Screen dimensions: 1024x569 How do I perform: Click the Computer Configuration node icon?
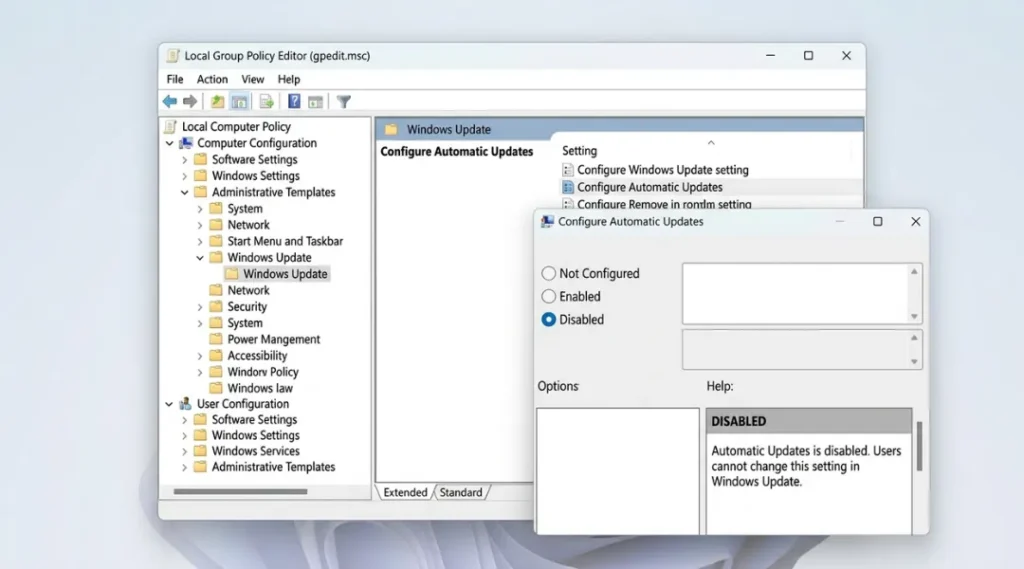(x=186, y=143)
